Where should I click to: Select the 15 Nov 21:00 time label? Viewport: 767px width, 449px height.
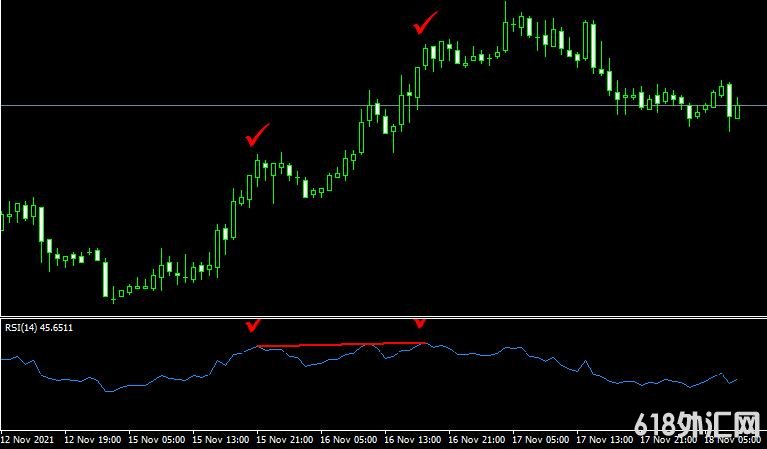click(x=285, y=440)
